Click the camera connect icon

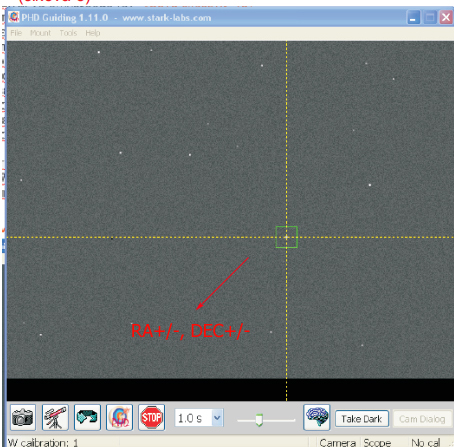click(x=23, y=417)
